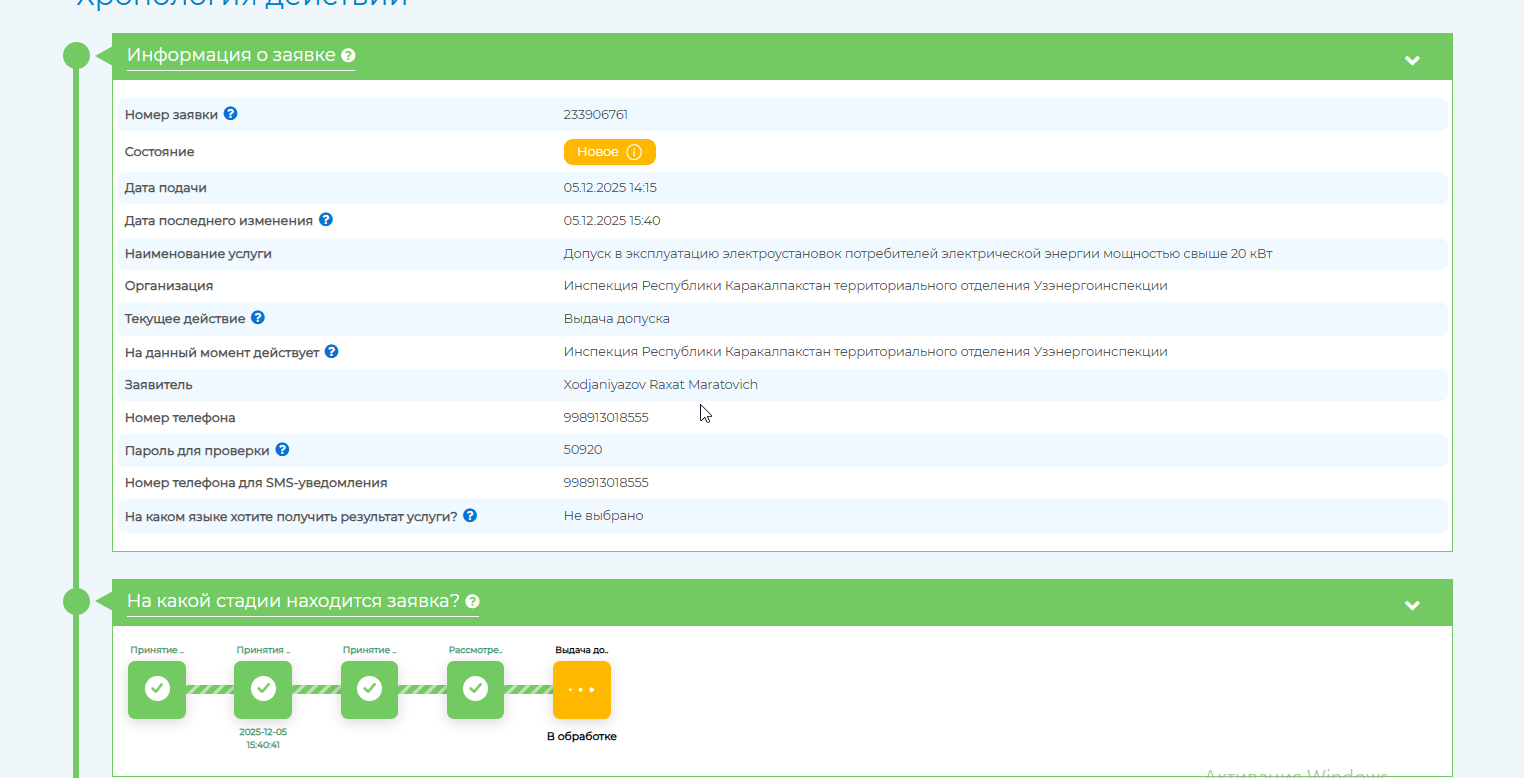The width and height of the screenshot is (1524, 778).
Task: Select the "Выдача допуска" current action value
Action: pyautogui.click(x=617, y=319)
